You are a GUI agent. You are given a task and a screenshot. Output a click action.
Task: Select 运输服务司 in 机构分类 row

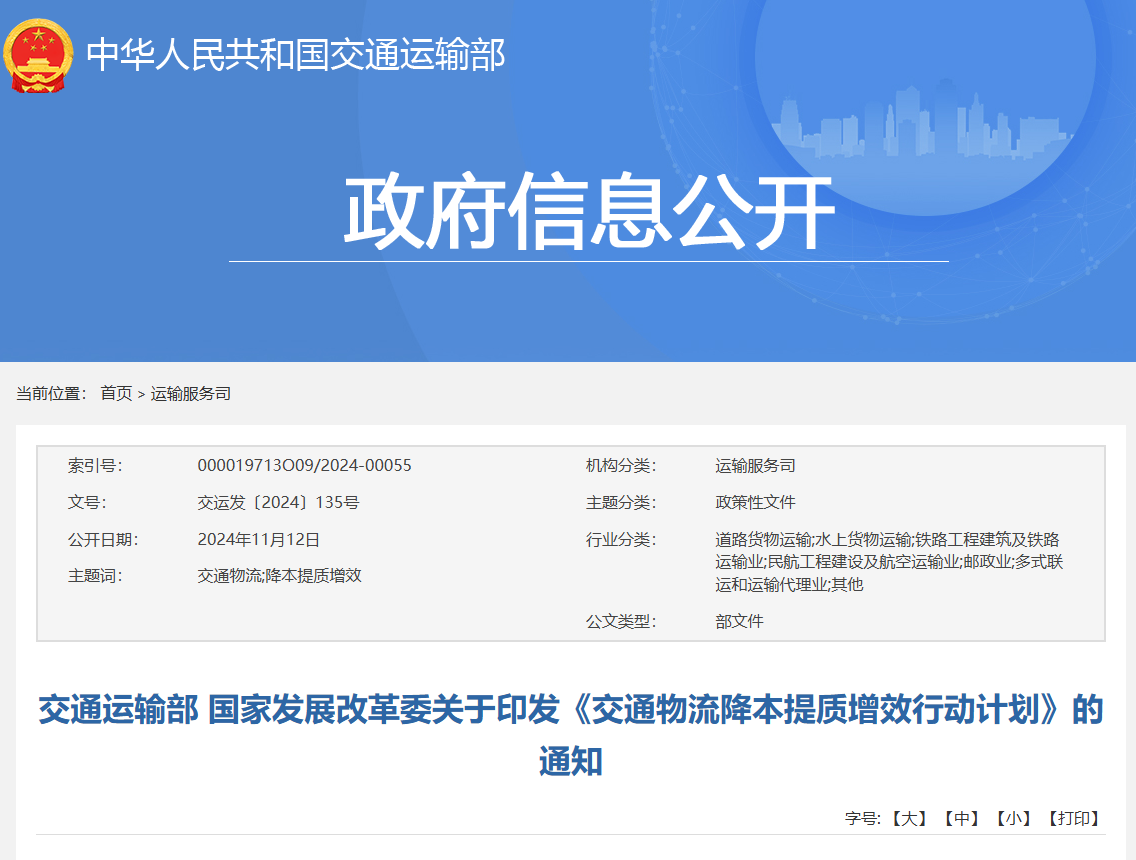click(x=756, y=465)
